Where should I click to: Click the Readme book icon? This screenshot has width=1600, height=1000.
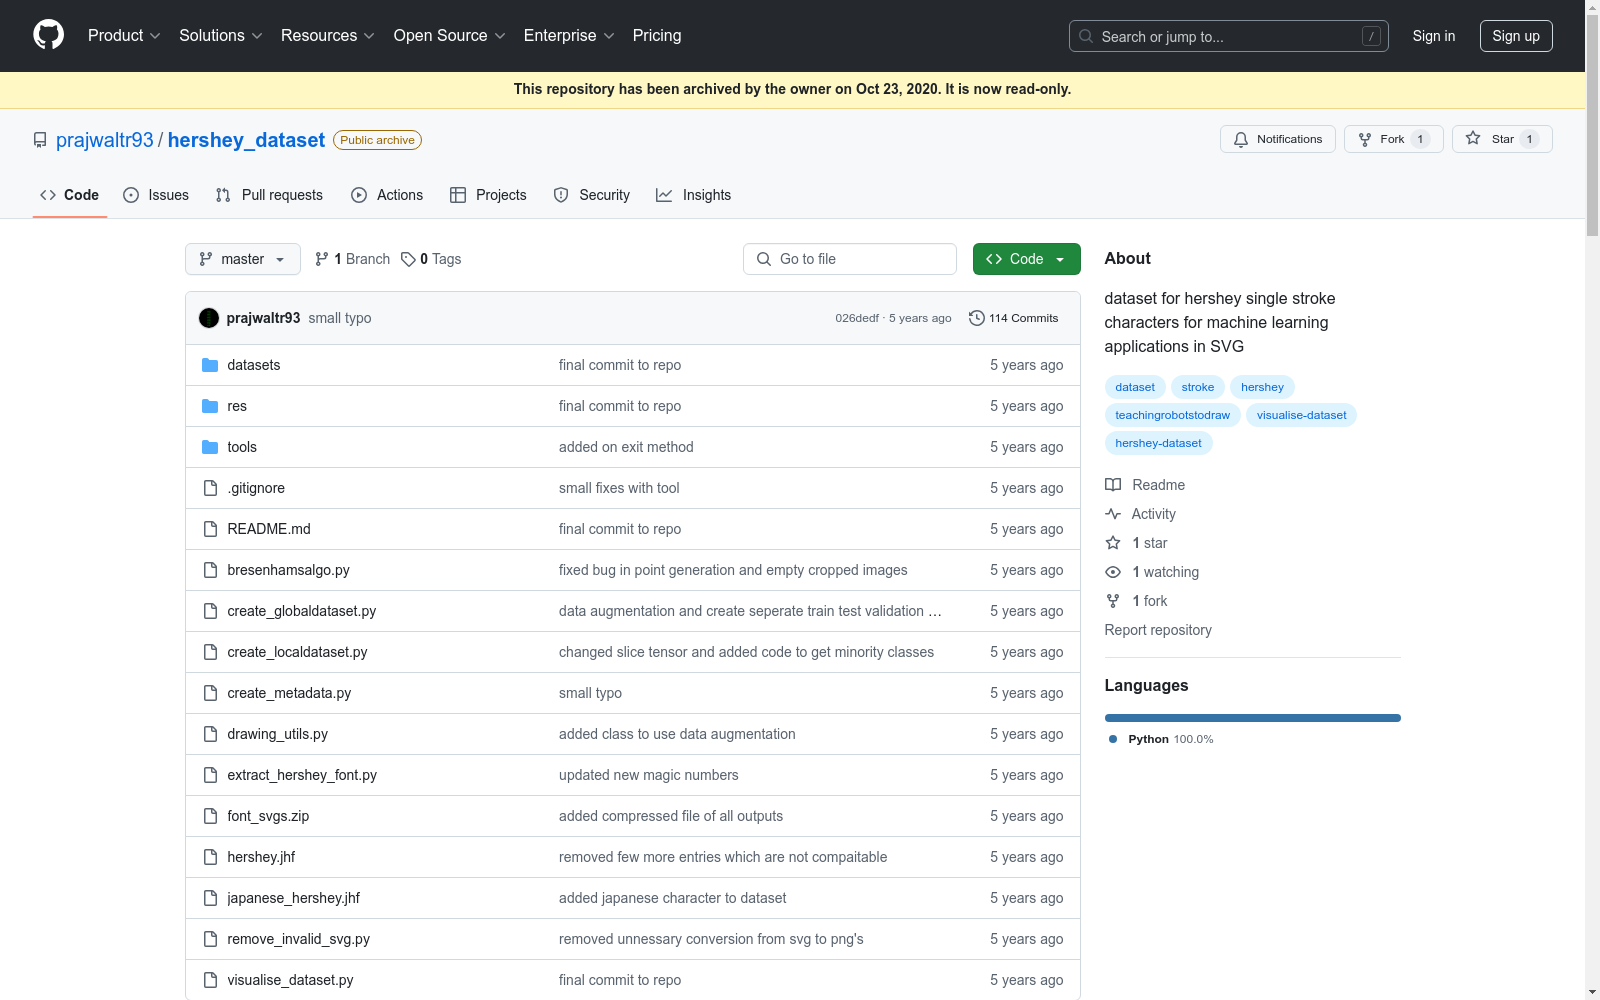[x=1113, y=485]
